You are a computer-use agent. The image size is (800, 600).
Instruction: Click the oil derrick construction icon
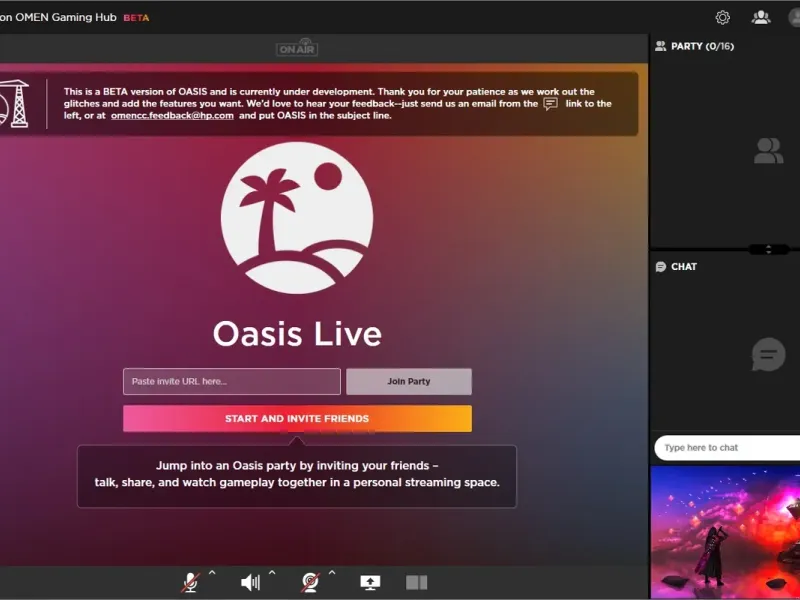(14, 104)
